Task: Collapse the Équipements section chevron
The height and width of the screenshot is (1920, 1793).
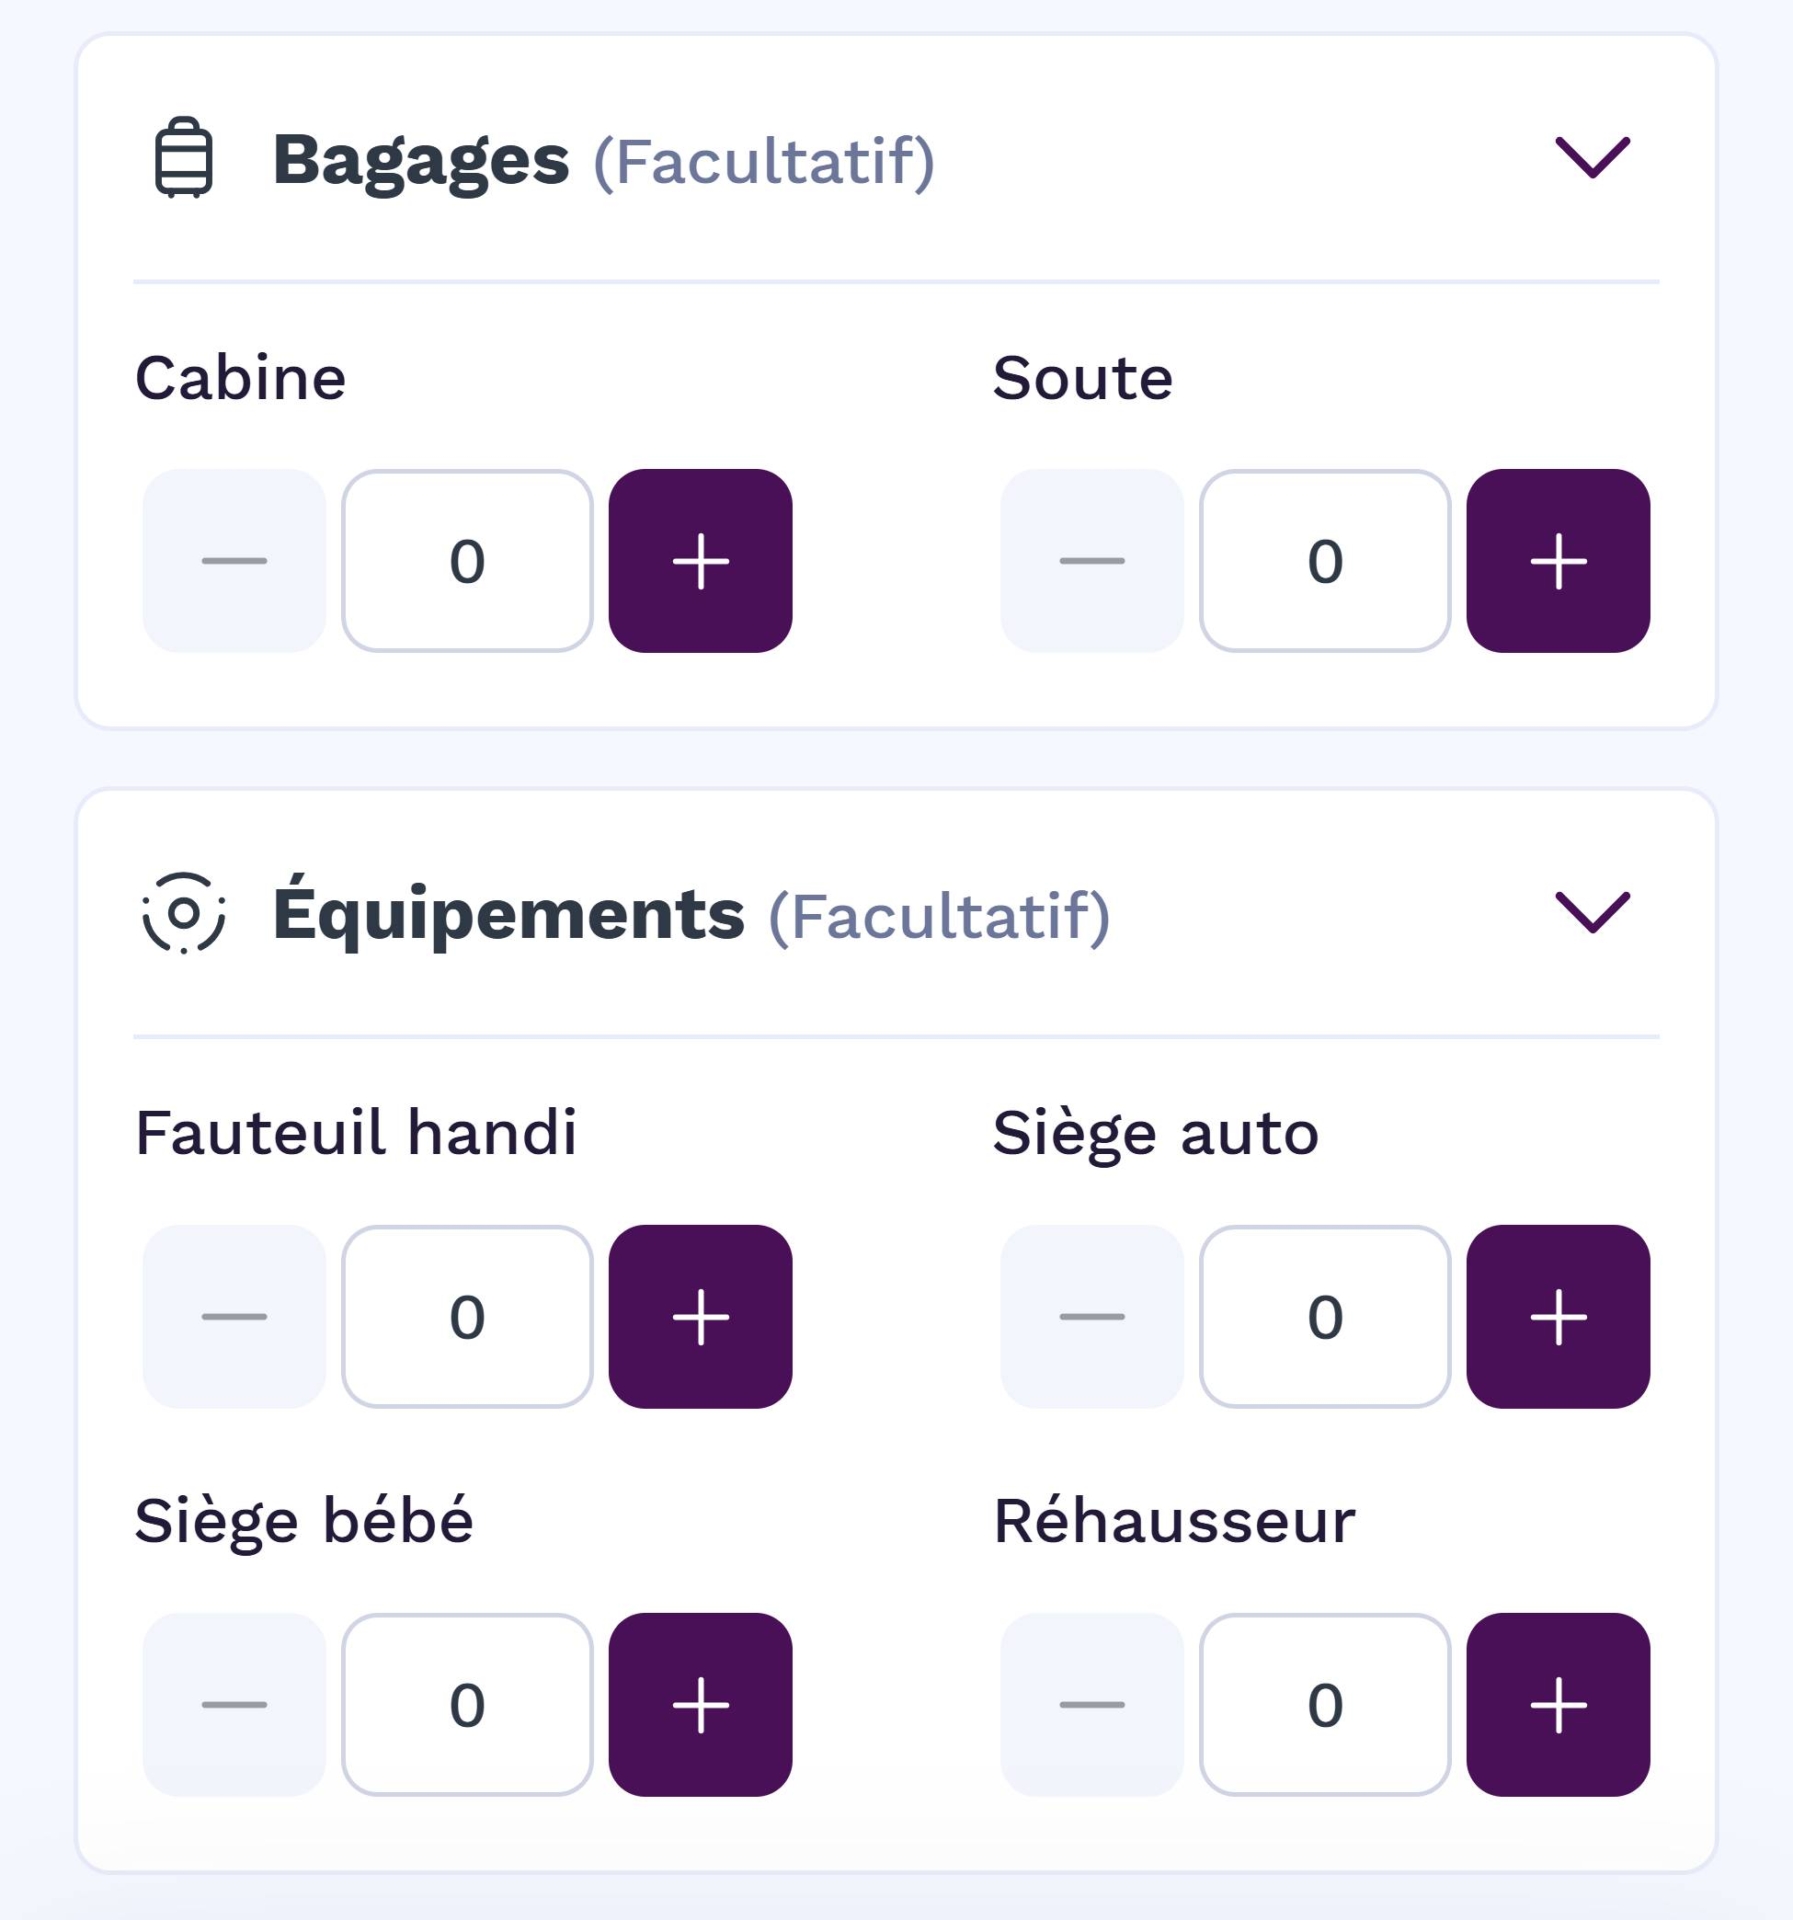Action: point(1592,913)
